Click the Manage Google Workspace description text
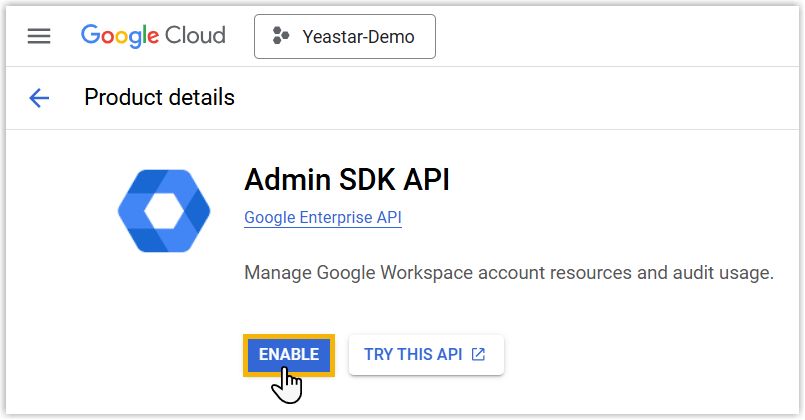Image resolution: width=805 pixels, height=420 pixels. tap(509, 272)
